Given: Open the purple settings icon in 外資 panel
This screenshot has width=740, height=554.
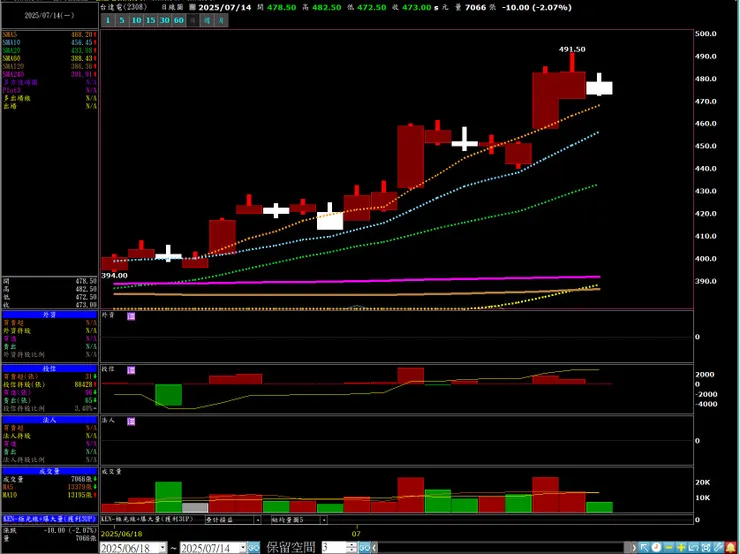Looking at the screenshot, I should pyautogui.click(x=131, y=316).
